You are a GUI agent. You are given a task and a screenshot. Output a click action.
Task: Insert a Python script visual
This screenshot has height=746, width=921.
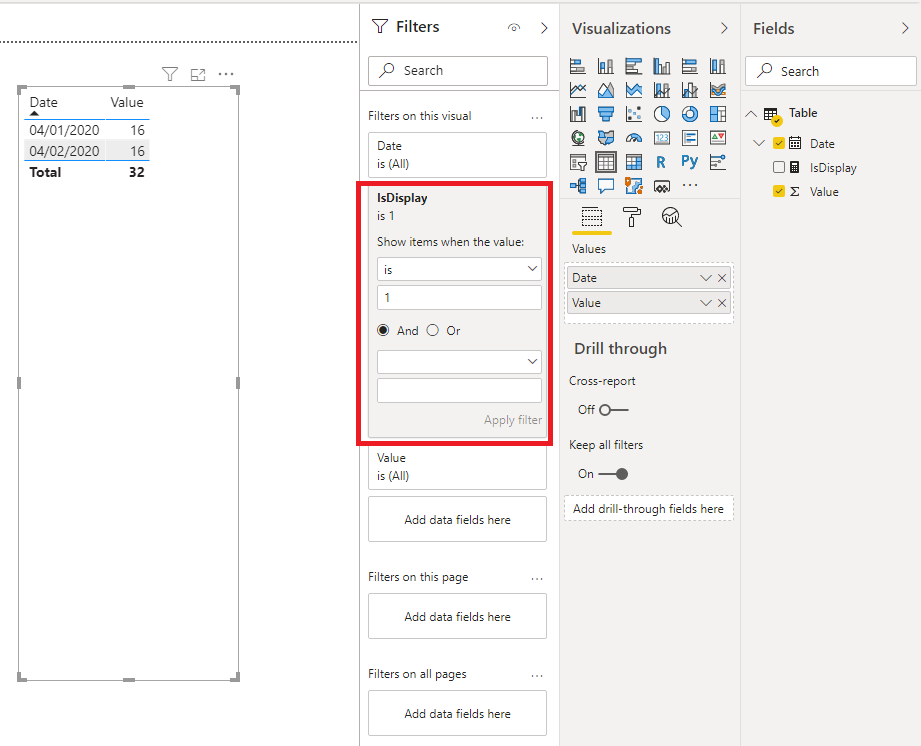(x=690, y=162)
